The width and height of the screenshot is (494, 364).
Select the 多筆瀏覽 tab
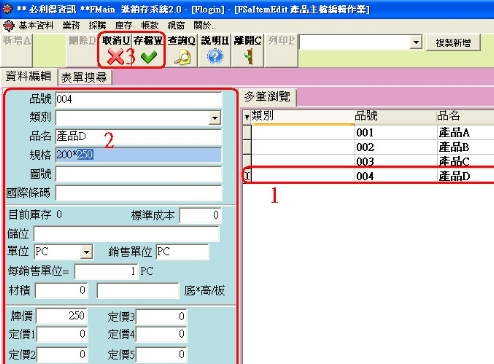coord(267,97)
